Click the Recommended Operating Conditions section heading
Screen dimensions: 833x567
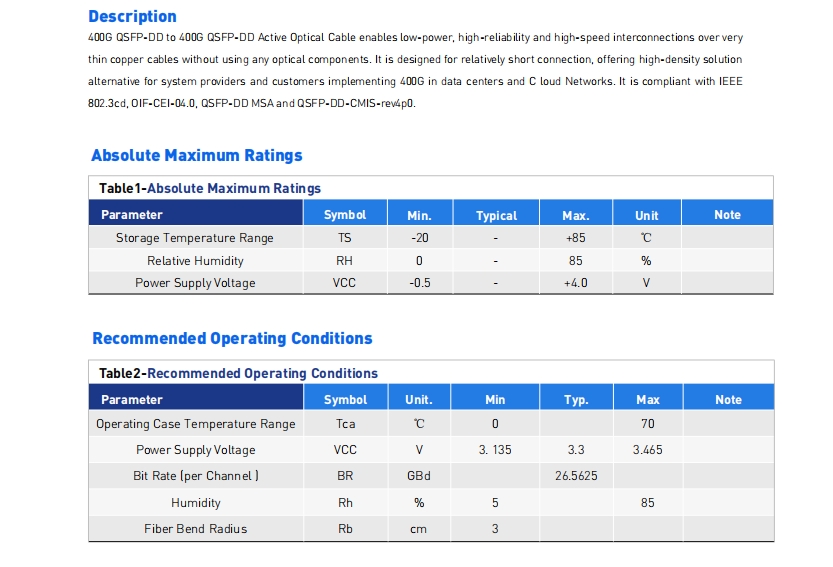point(232,338)
